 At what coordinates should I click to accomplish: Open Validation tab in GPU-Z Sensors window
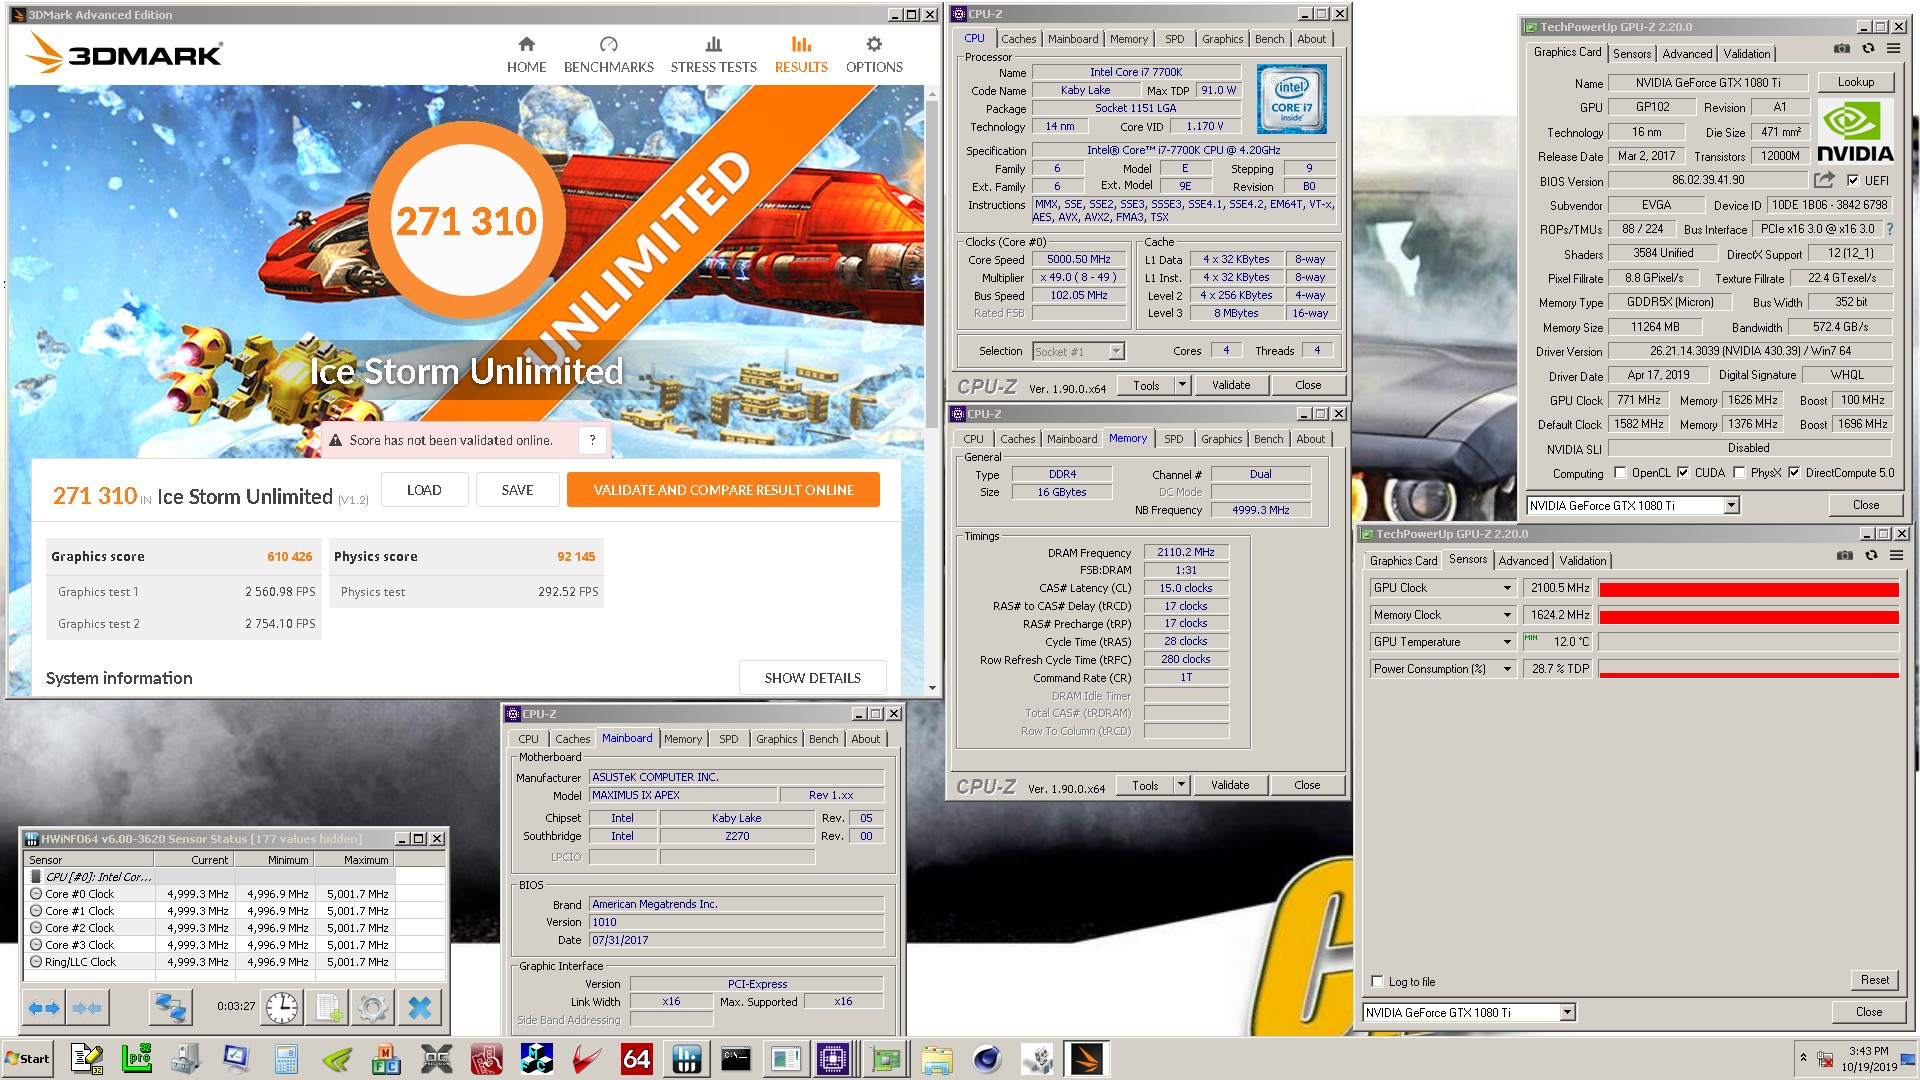(1582, 561)
